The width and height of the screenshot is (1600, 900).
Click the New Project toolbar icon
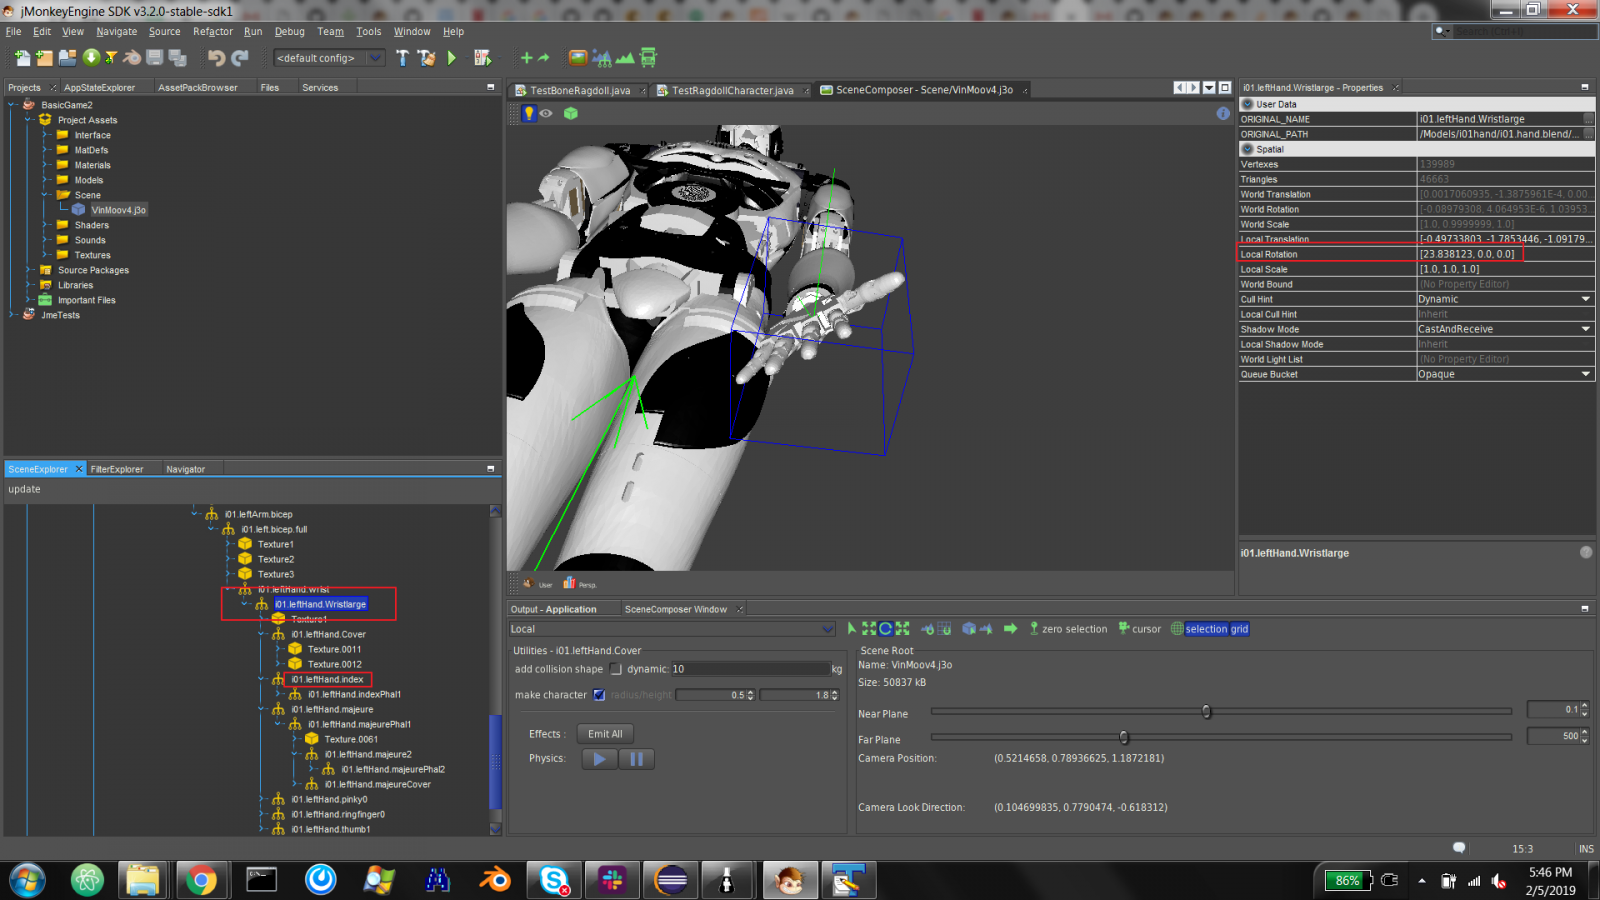(x=44, y=58)
